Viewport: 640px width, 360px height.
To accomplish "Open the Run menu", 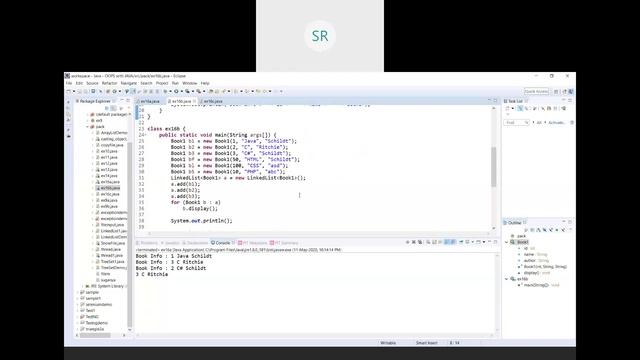I will 175,83.
